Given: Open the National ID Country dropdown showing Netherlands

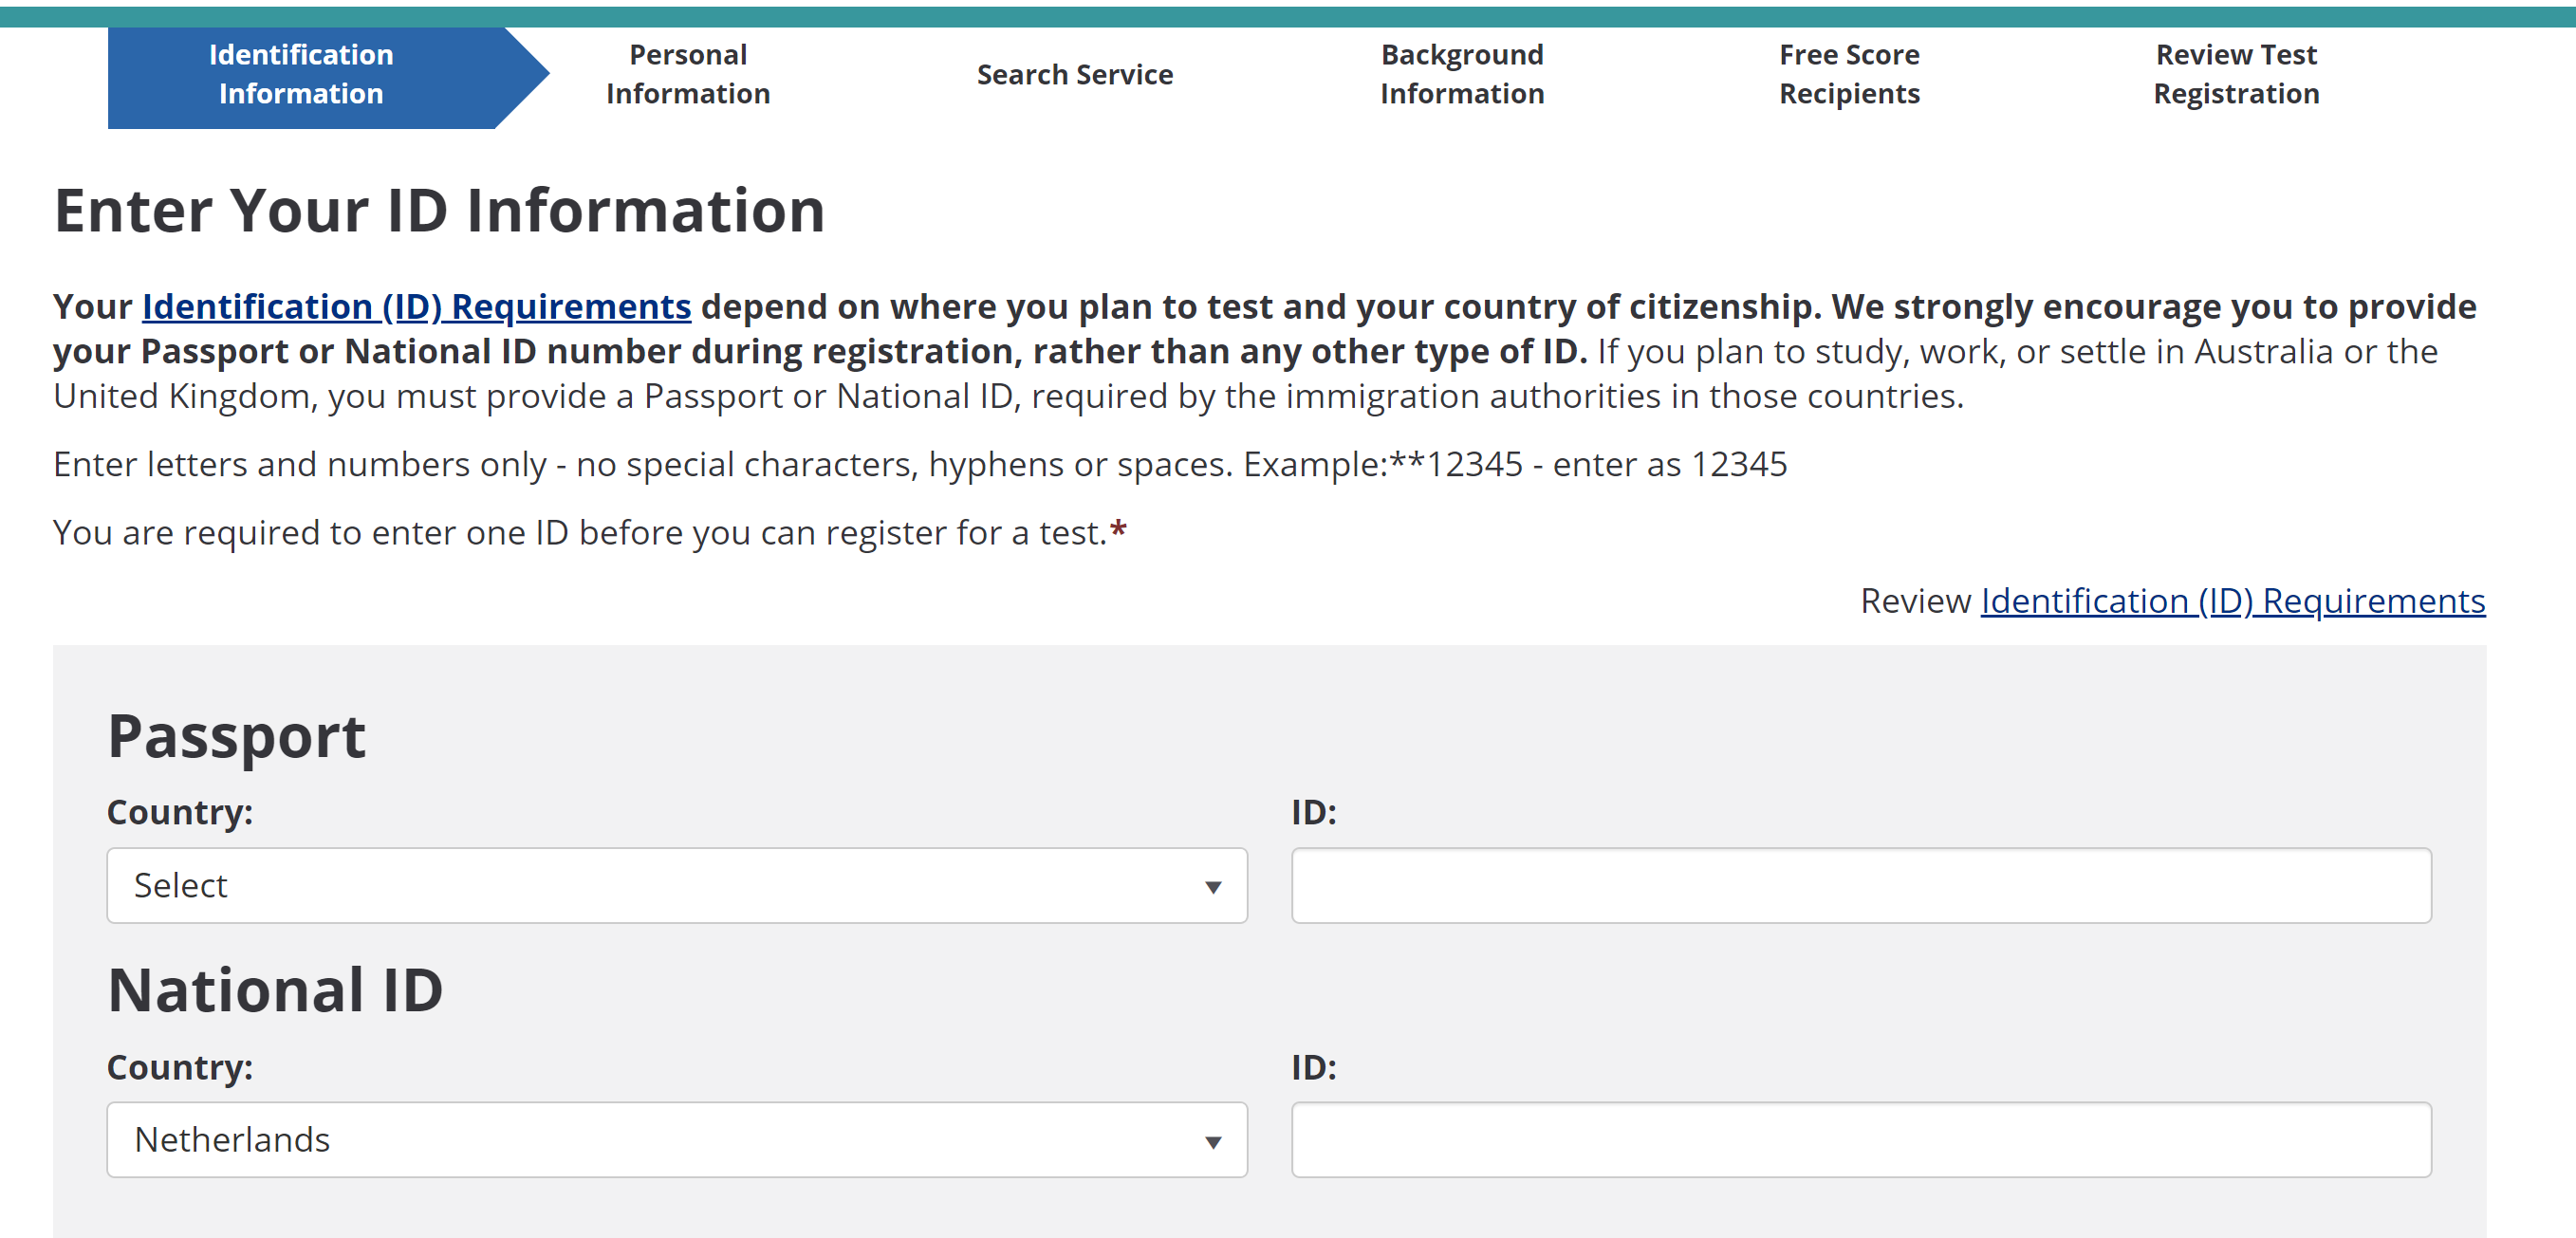Looking at the screenshot, I should (x=677, y=1140).
